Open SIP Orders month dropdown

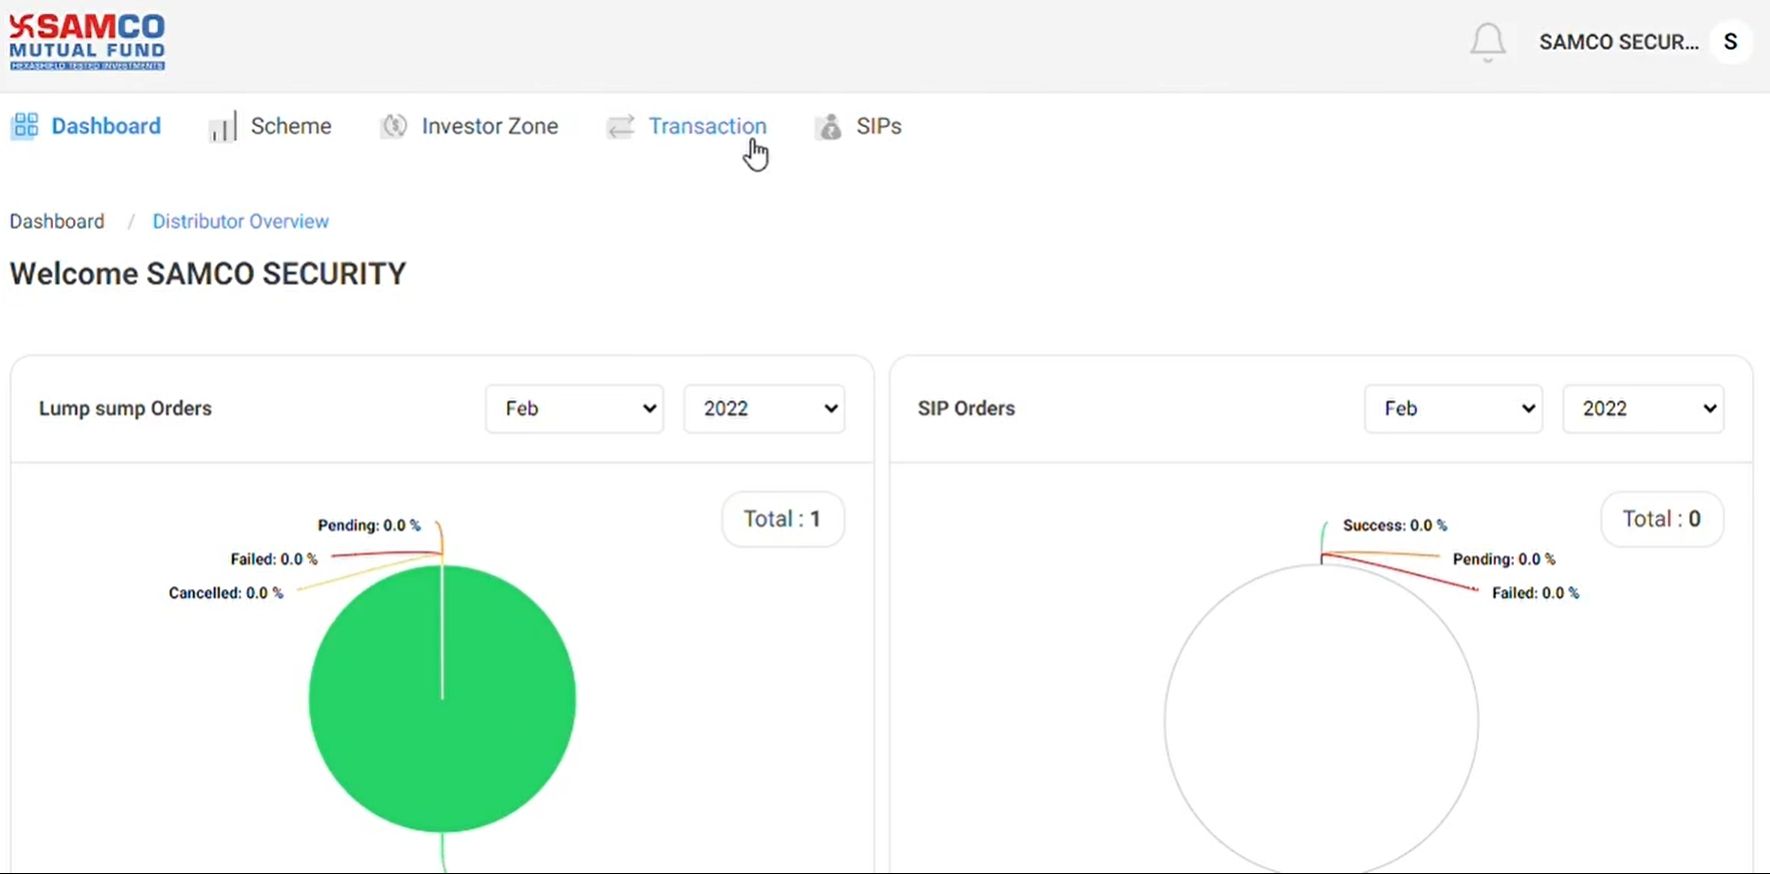tap(1454, 409)
